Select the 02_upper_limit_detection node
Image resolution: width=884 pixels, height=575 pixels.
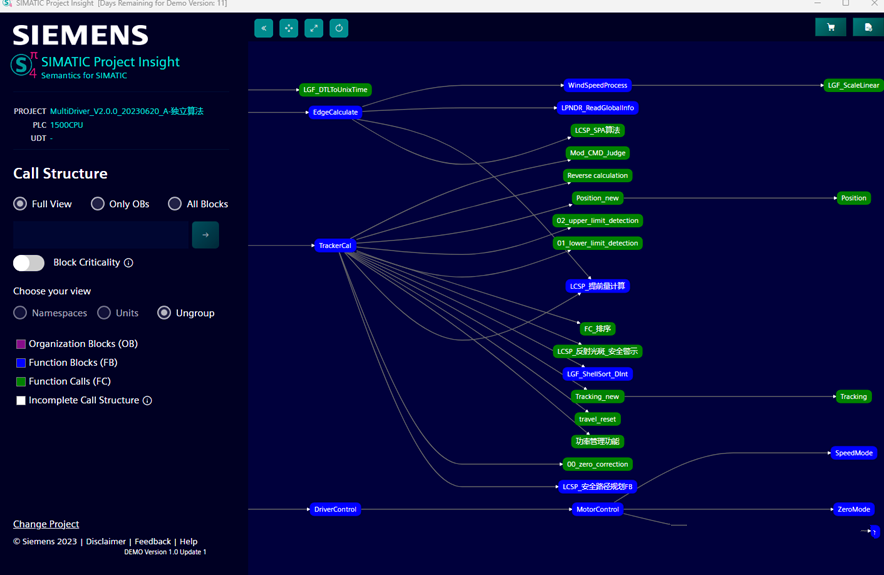[598, 220]
